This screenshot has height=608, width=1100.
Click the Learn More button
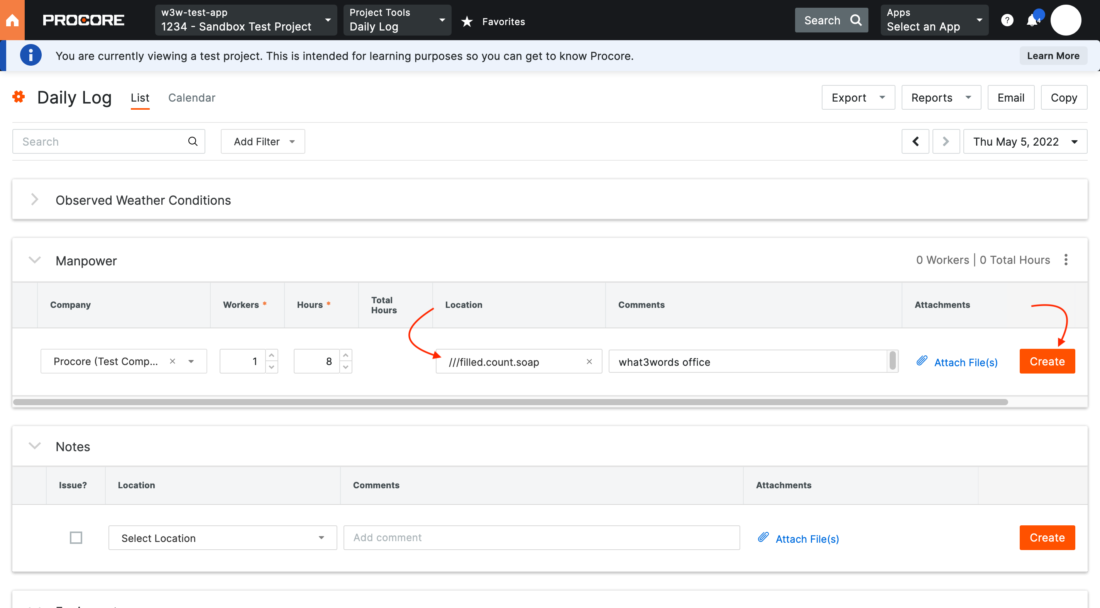(x=1053, y=56)
